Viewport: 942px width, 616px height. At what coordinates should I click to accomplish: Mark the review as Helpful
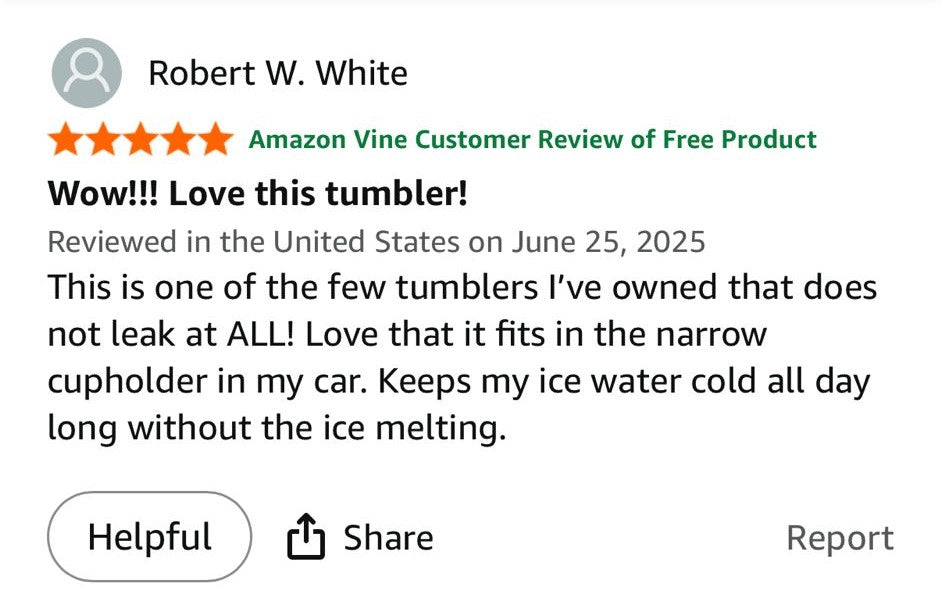pos(150,537)
